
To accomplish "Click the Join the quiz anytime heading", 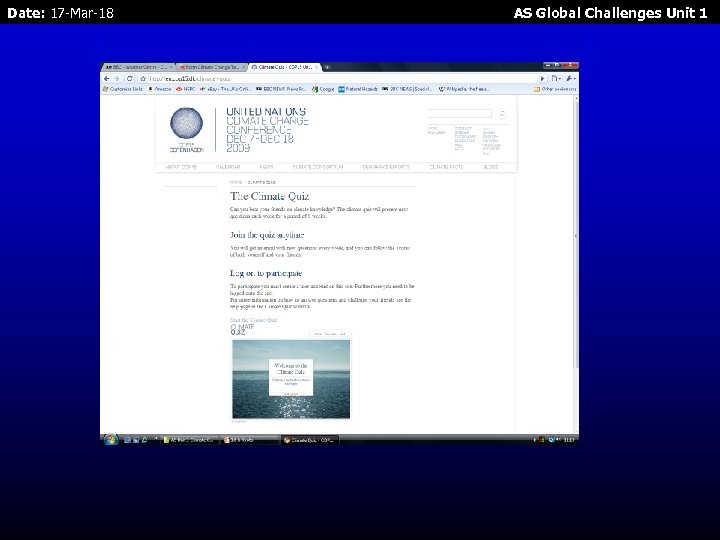I will 267,235.
